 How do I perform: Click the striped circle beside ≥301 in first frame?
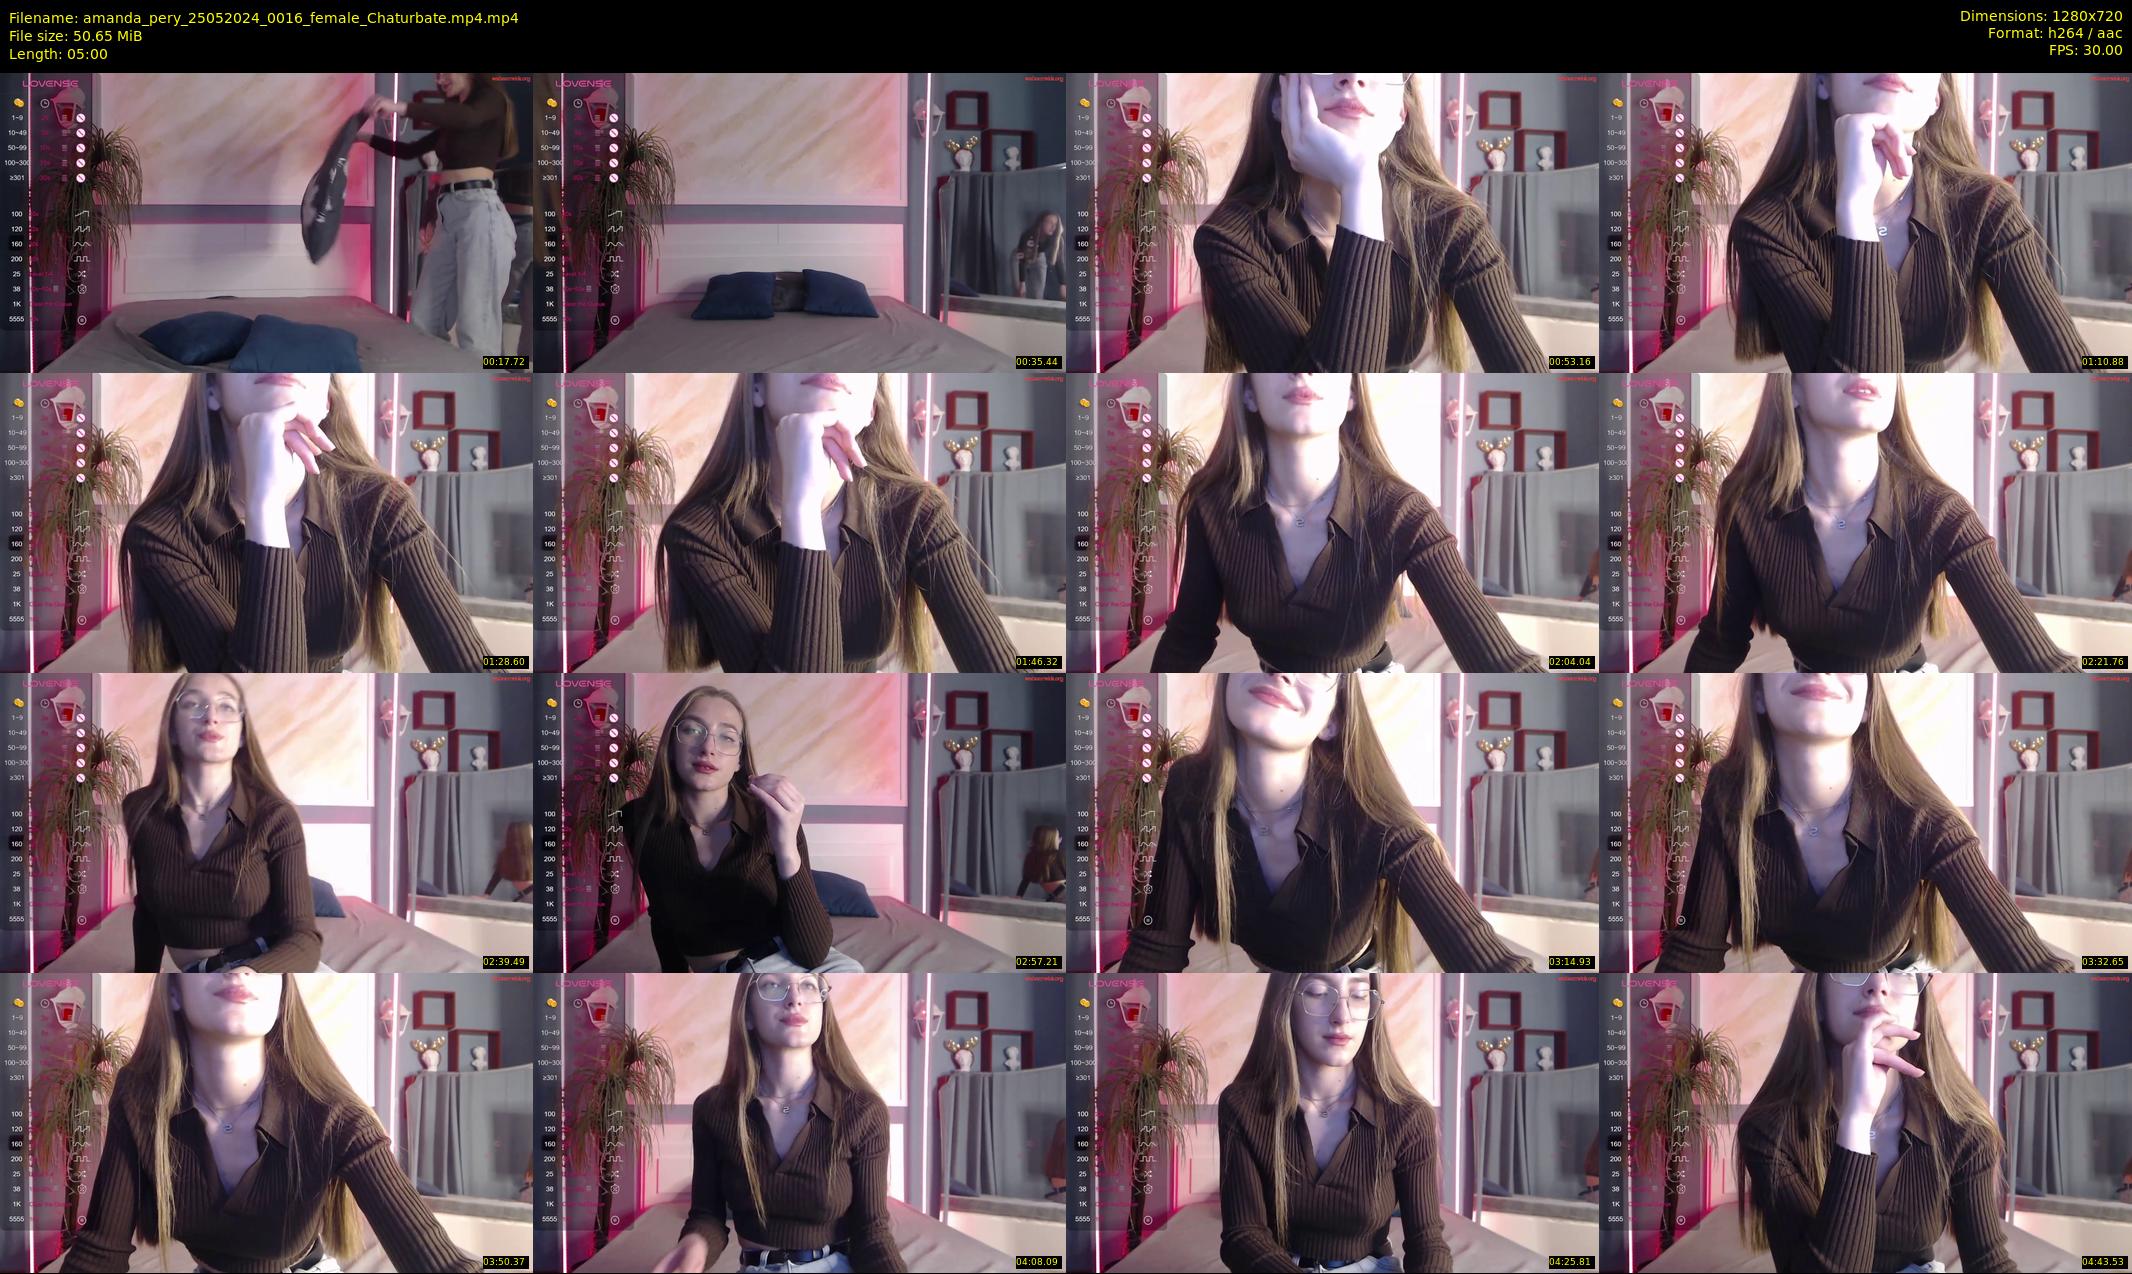(x=80, y=178)
